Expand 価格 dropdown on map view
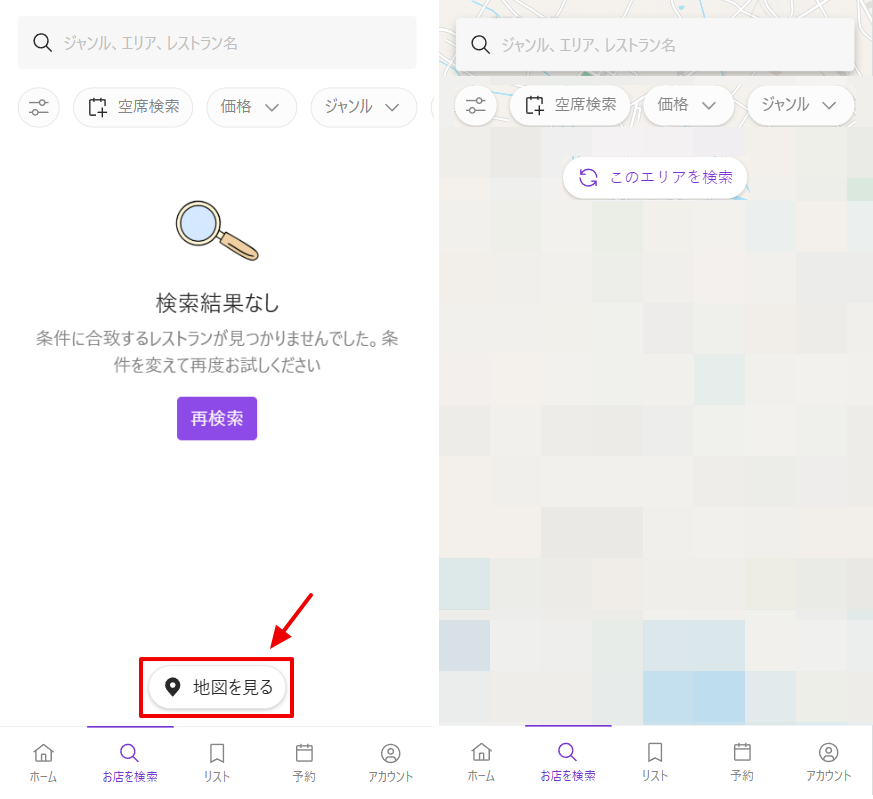Viewport: 873px width, 799px height. [x=688, y=105]
